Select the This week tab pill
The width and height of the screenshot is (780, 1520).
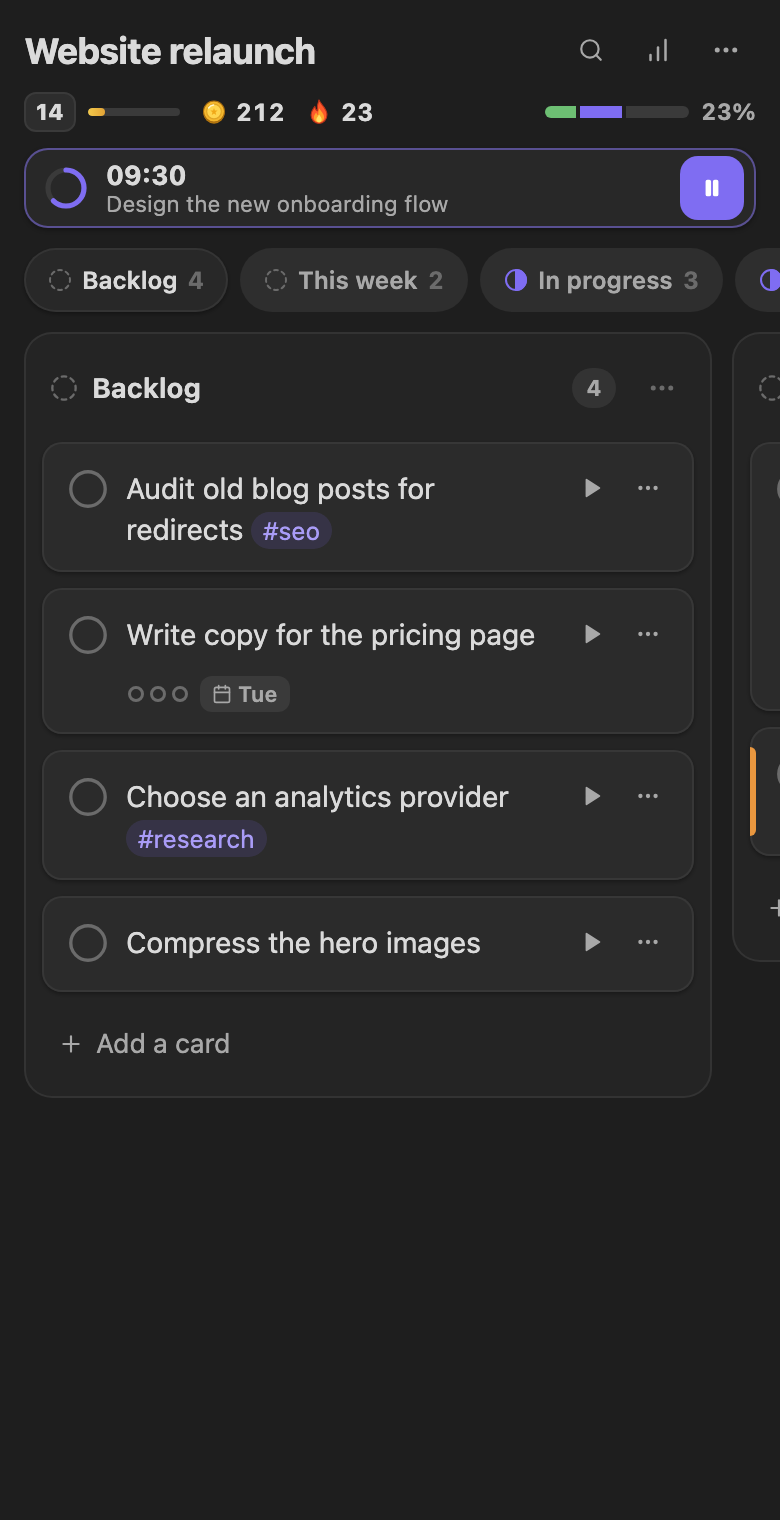click(354, 280)
